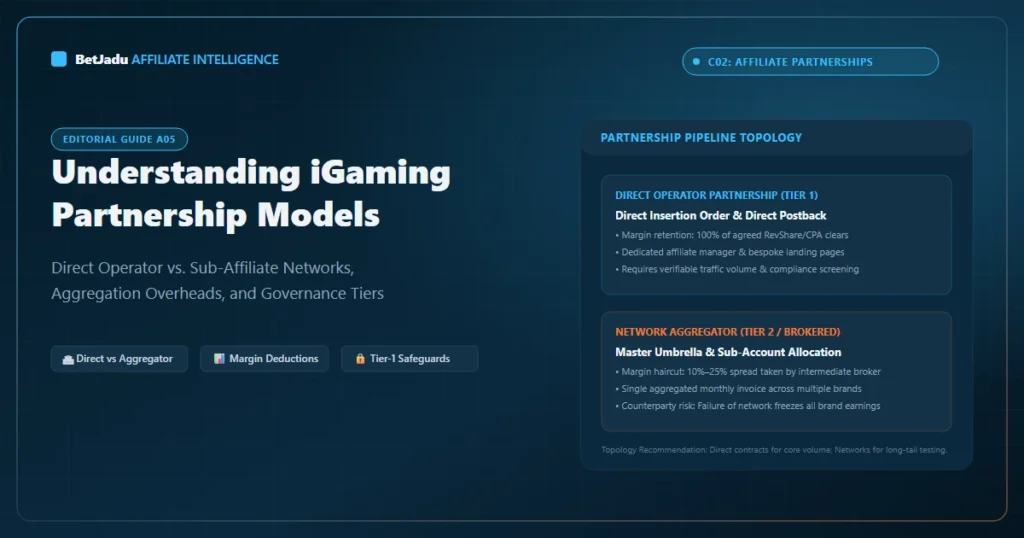Click the AFFILIATE INTELLIGENCE header text
This screenshot has height=538, width=1024.
tap(205, 59)
